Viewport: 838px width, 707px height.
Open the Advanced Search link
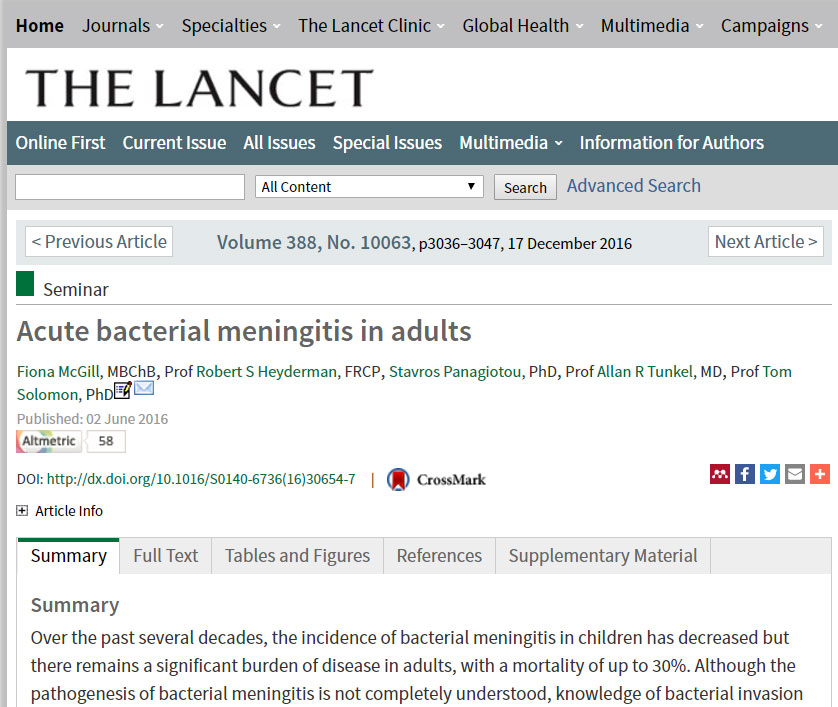tap(634, 185)
